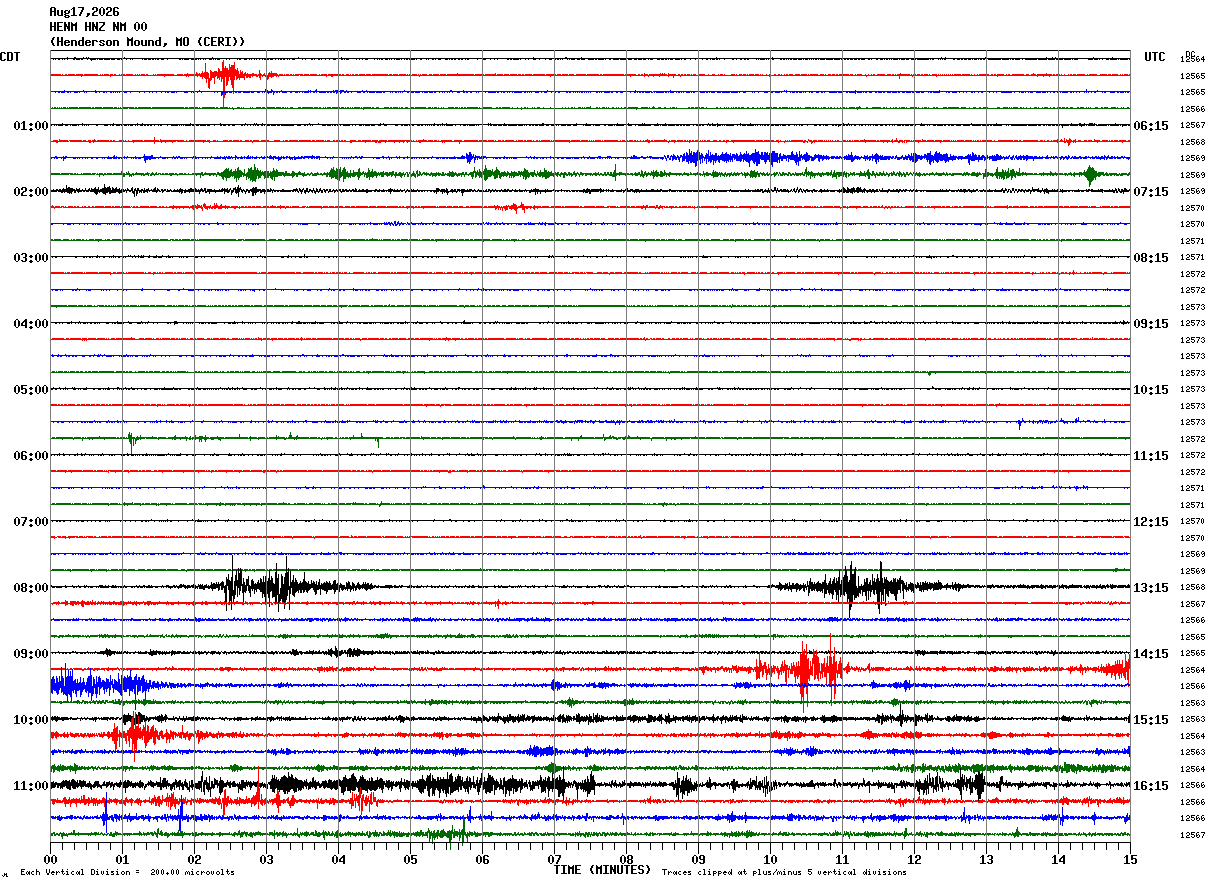Image resolution: width=1210 pixels, height=886 pixels.
Task: Click the "TIME (MINUTES)" axis title
Action: tap(602, 870)
